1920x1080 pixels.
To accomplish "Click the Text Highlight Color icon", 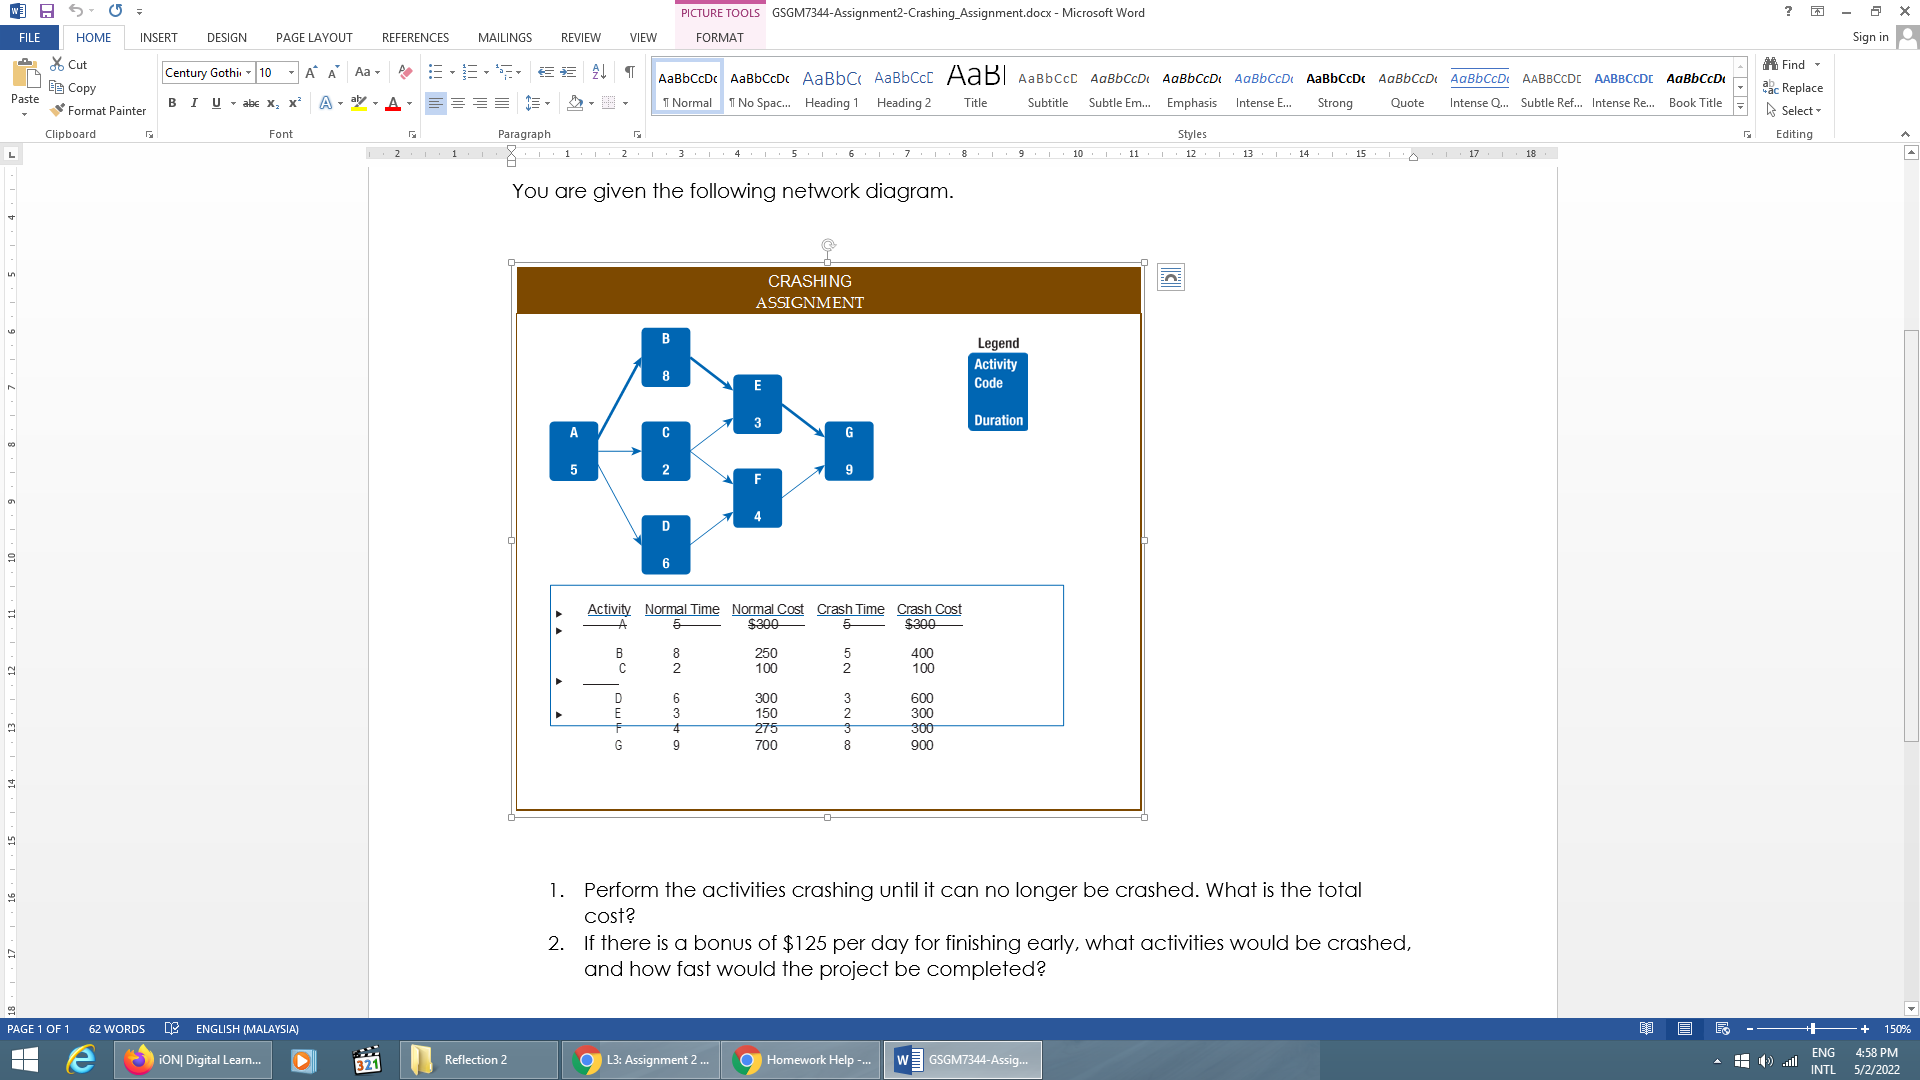I will coord(359,103).
